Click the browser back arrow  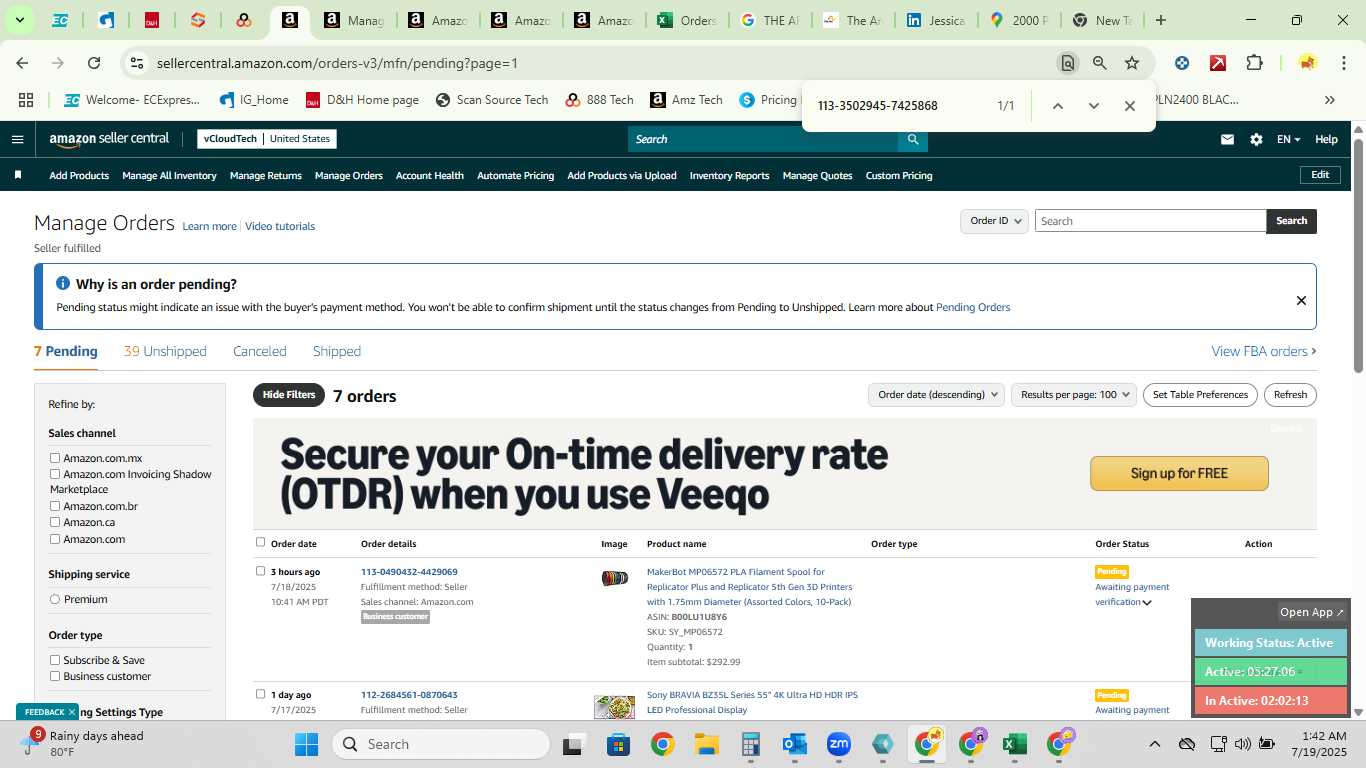(x=22, y=63)
